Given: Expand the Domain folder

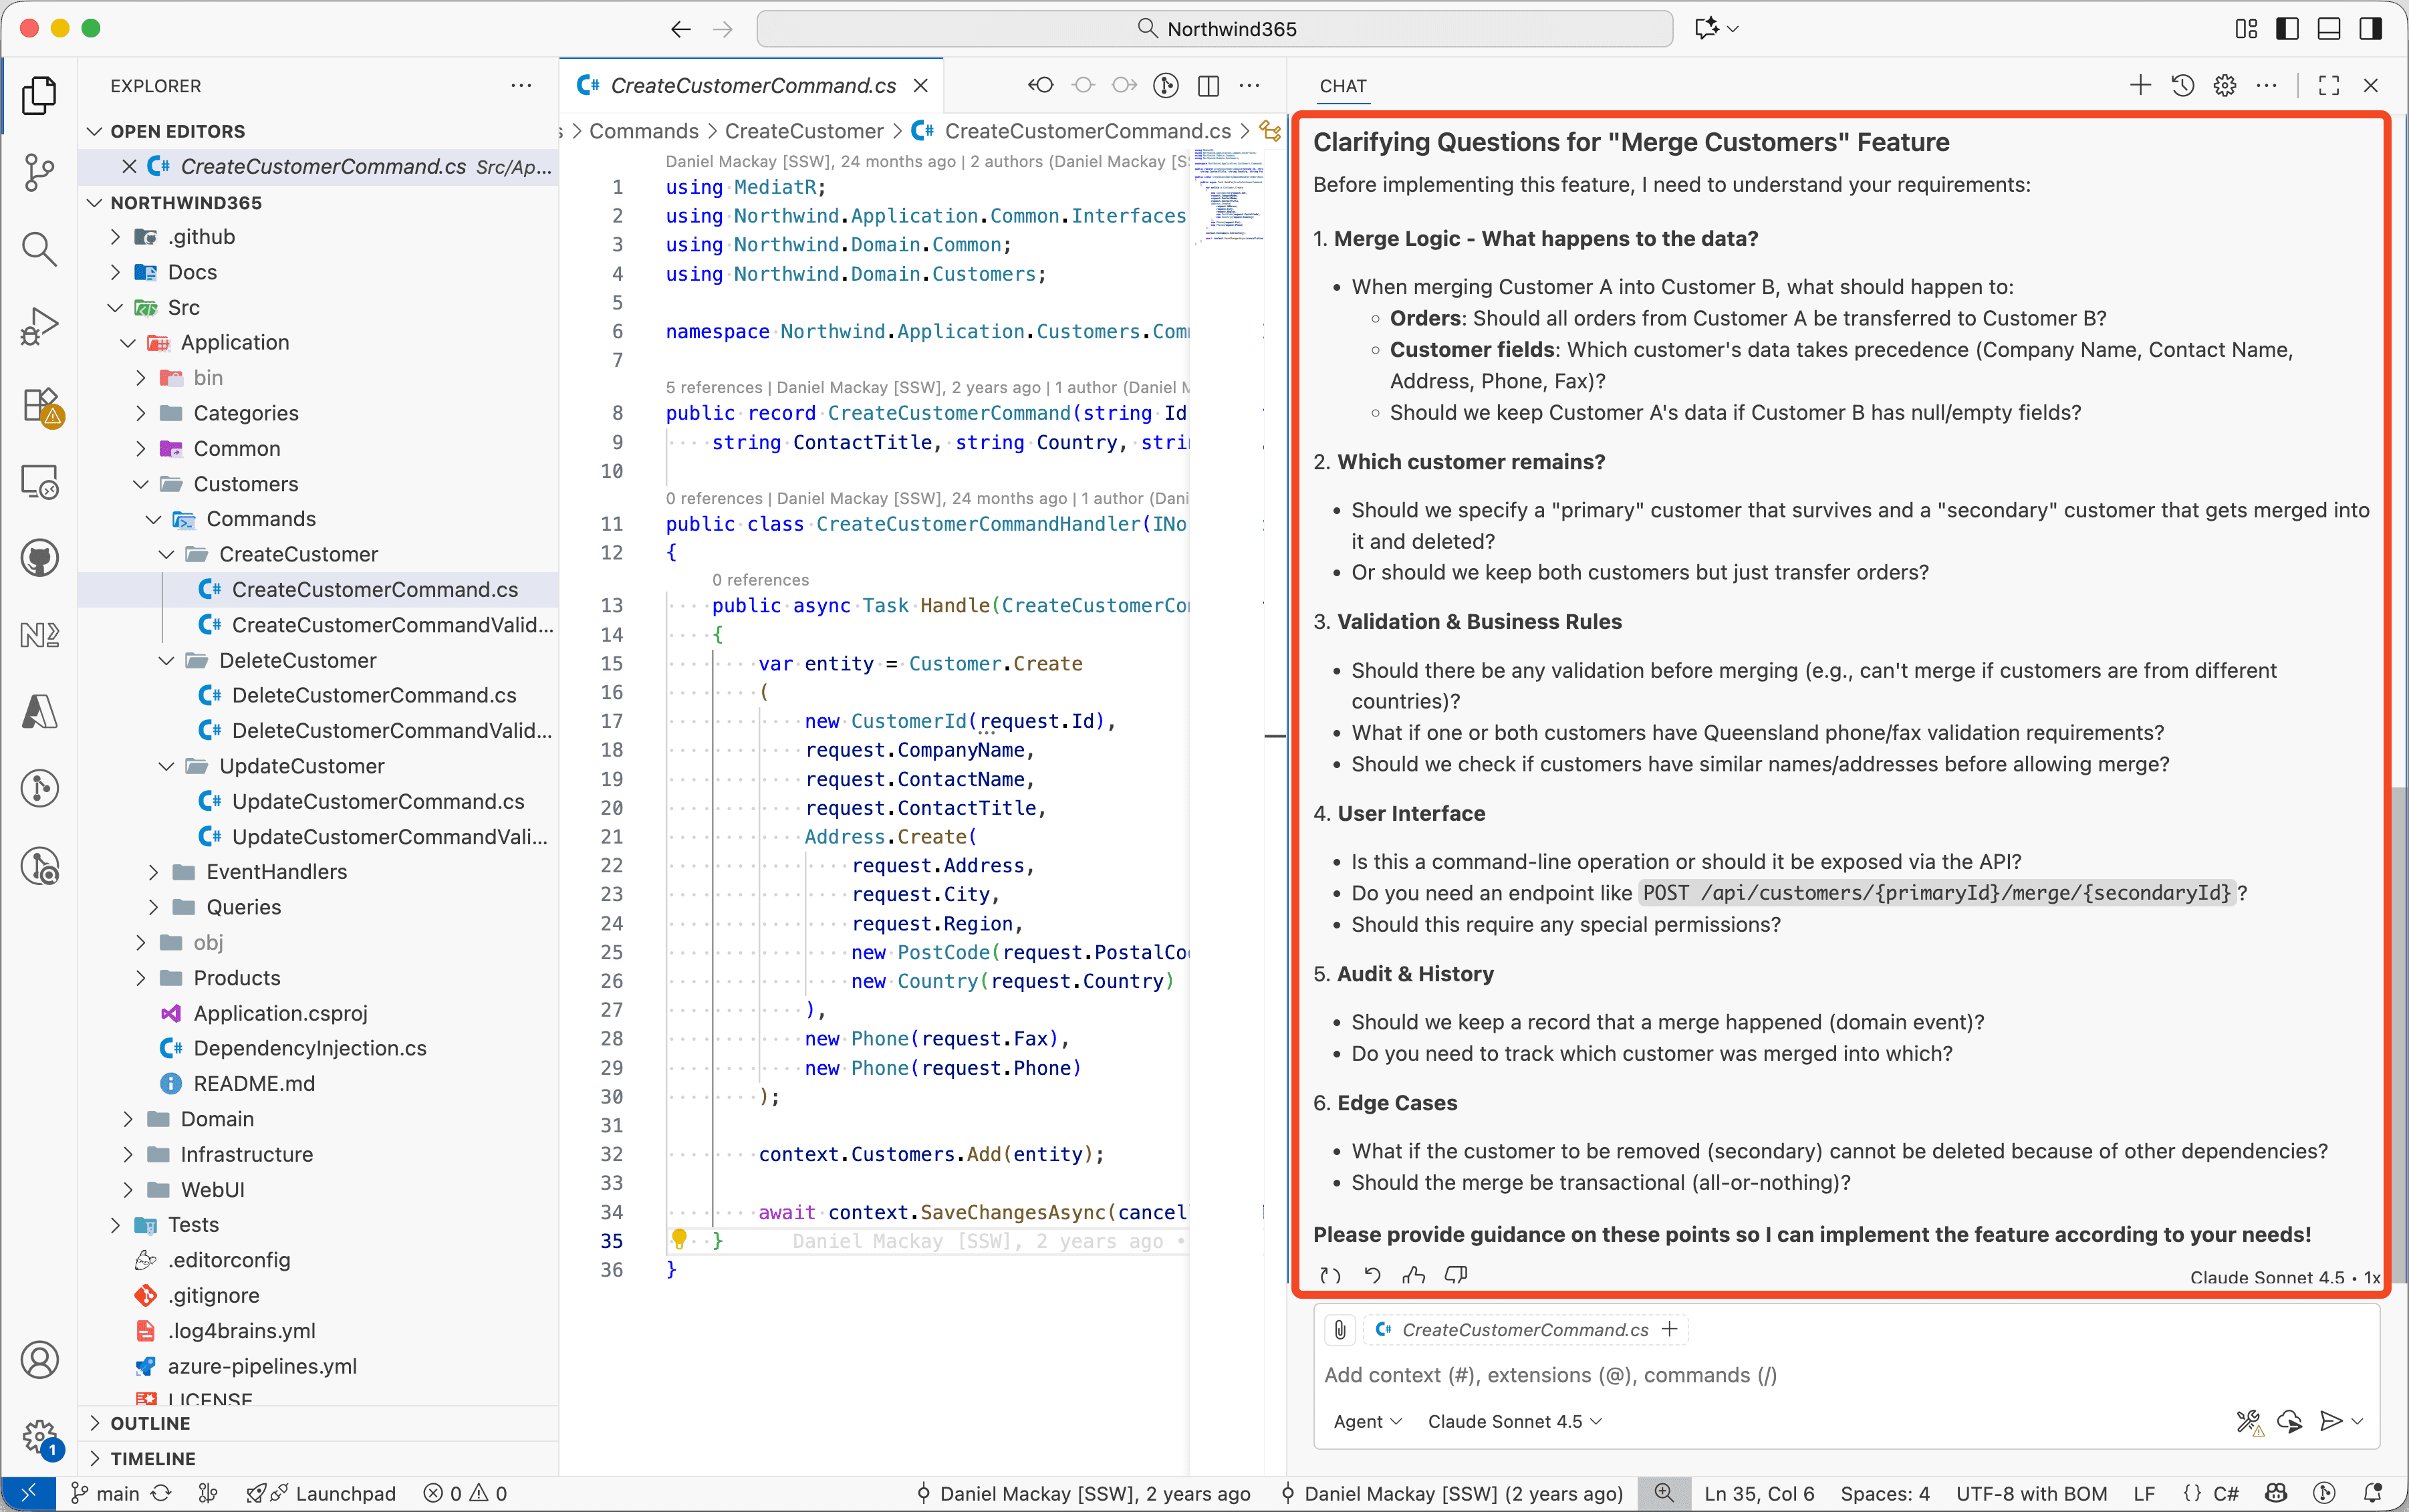Looking at the screenshot, I should [x=217, y=1119].
